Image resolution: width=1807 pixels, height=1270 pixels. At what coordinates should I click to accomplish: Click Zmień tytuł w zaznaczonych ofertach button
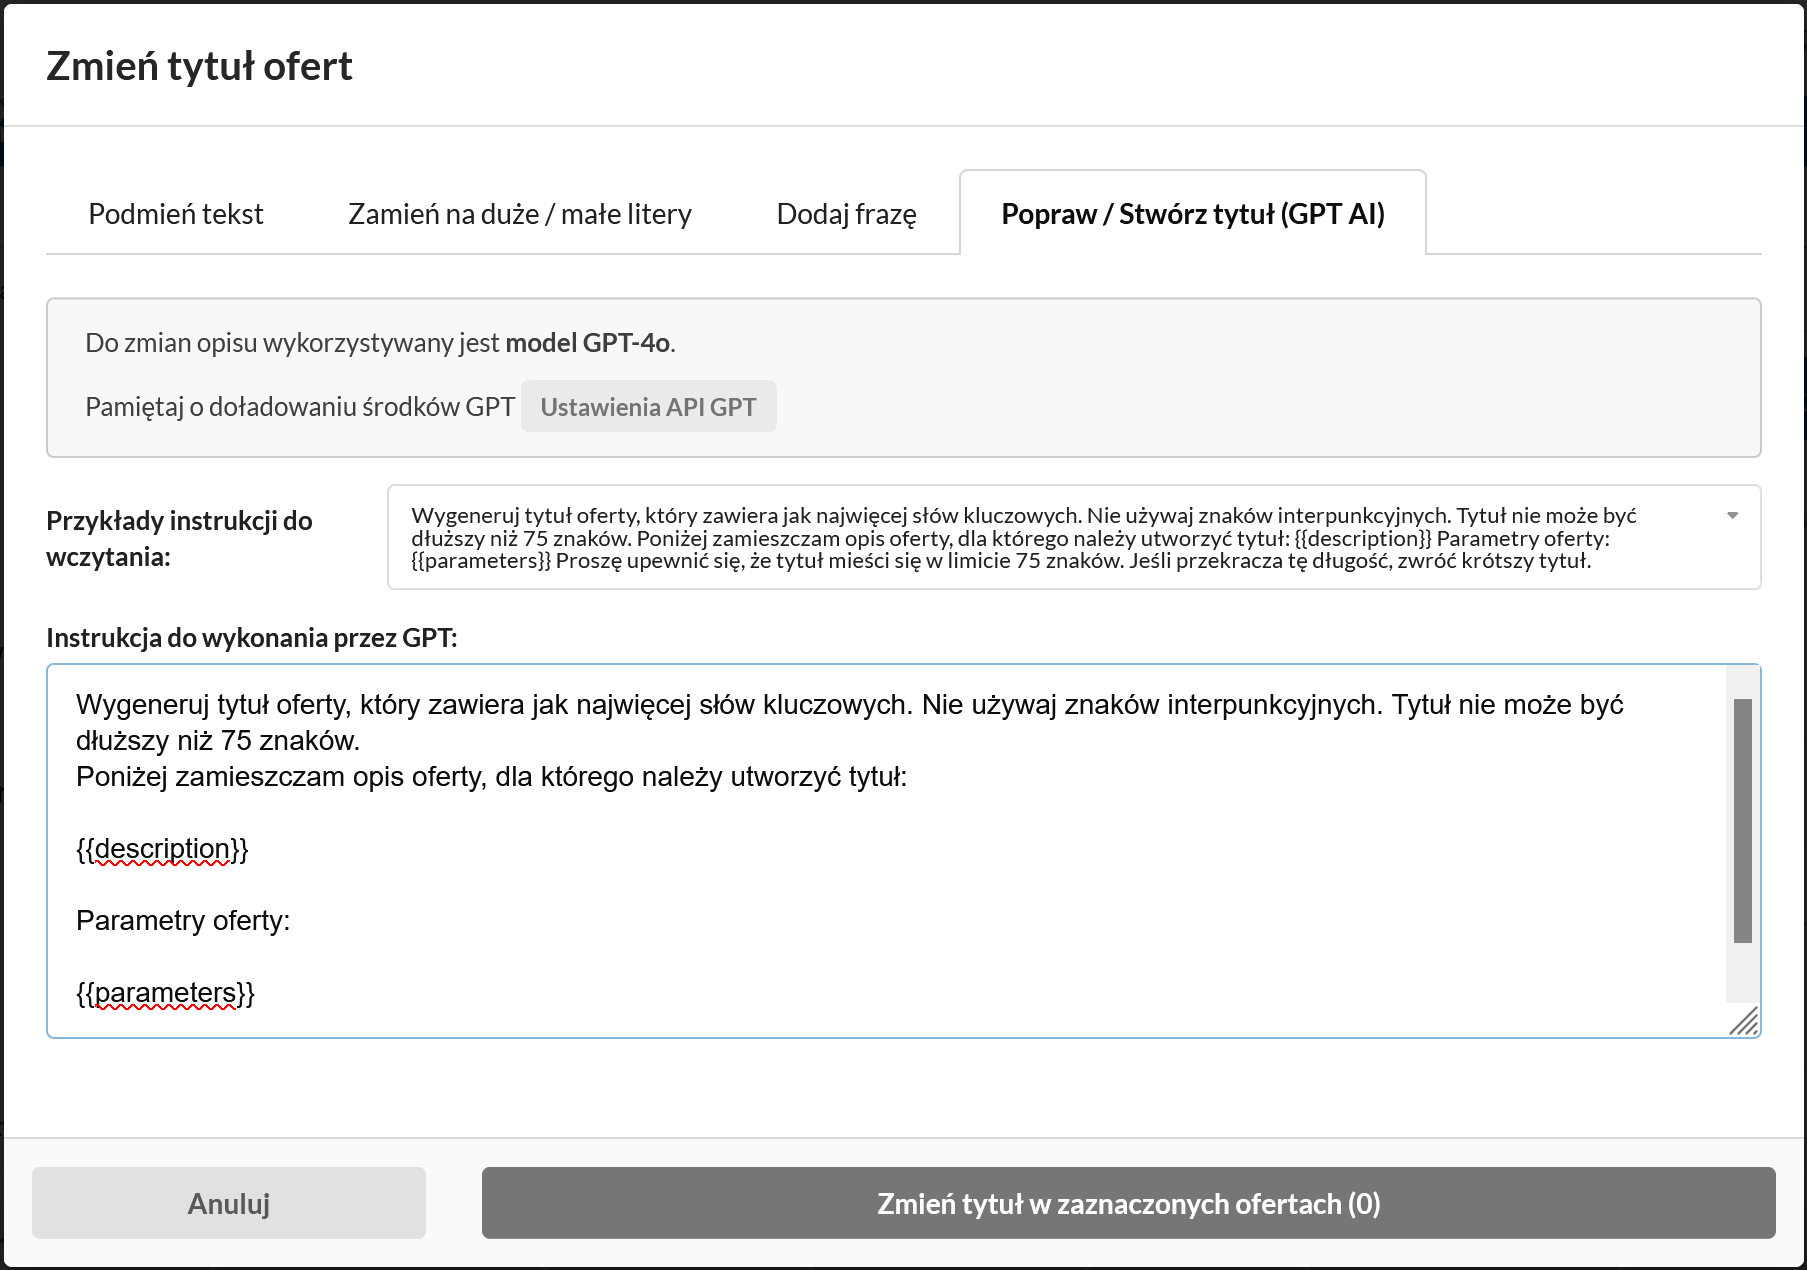1128,1203
